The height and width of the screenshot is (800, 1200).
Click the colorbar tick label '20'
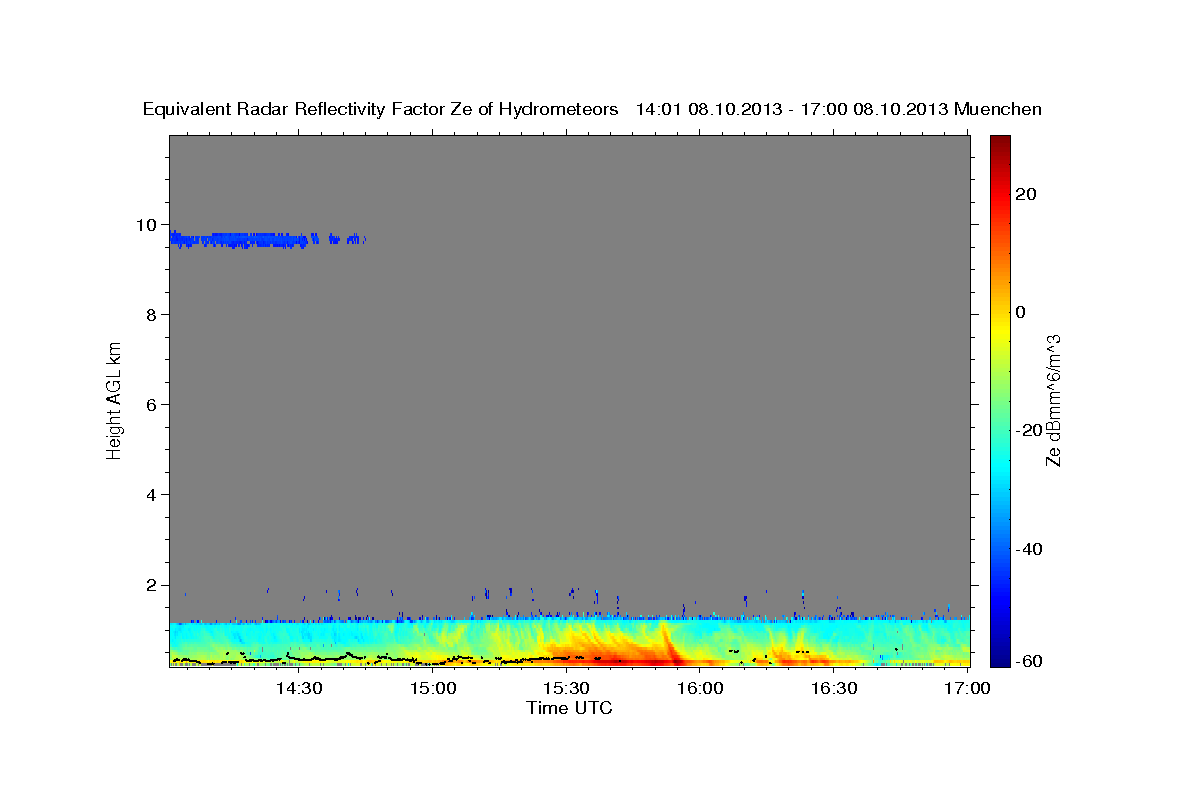[x=1026, y=194]
